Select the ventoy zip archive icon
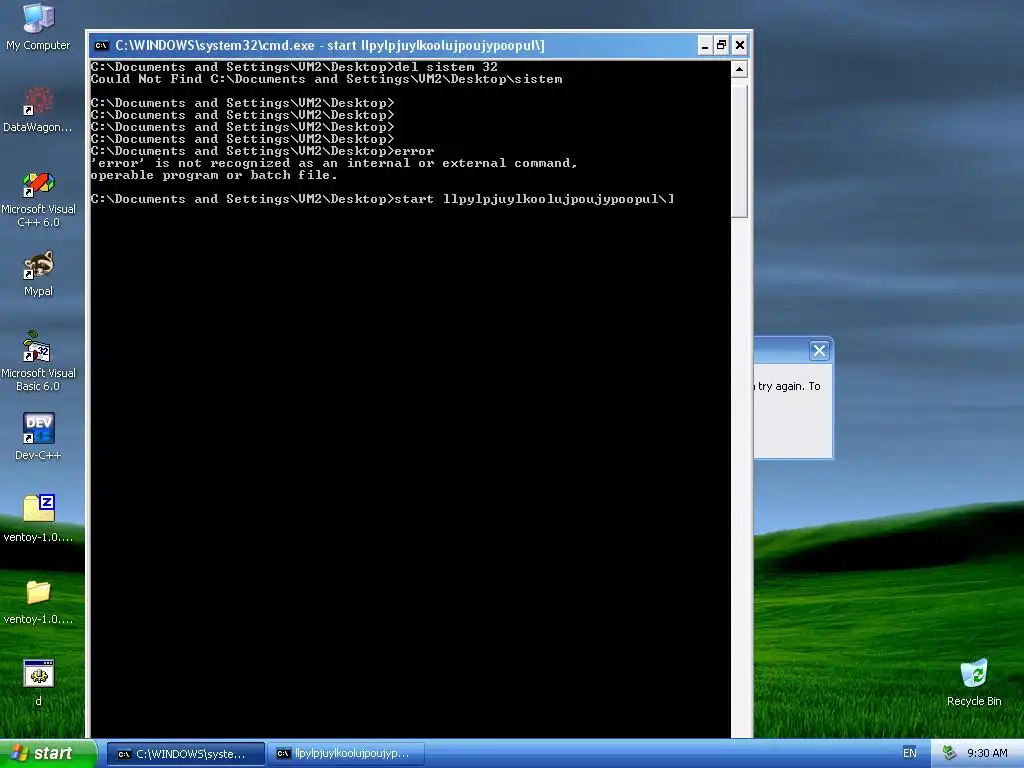This screenshot has height=768, width=1024. pyautogui.click(x=38, y=519)
